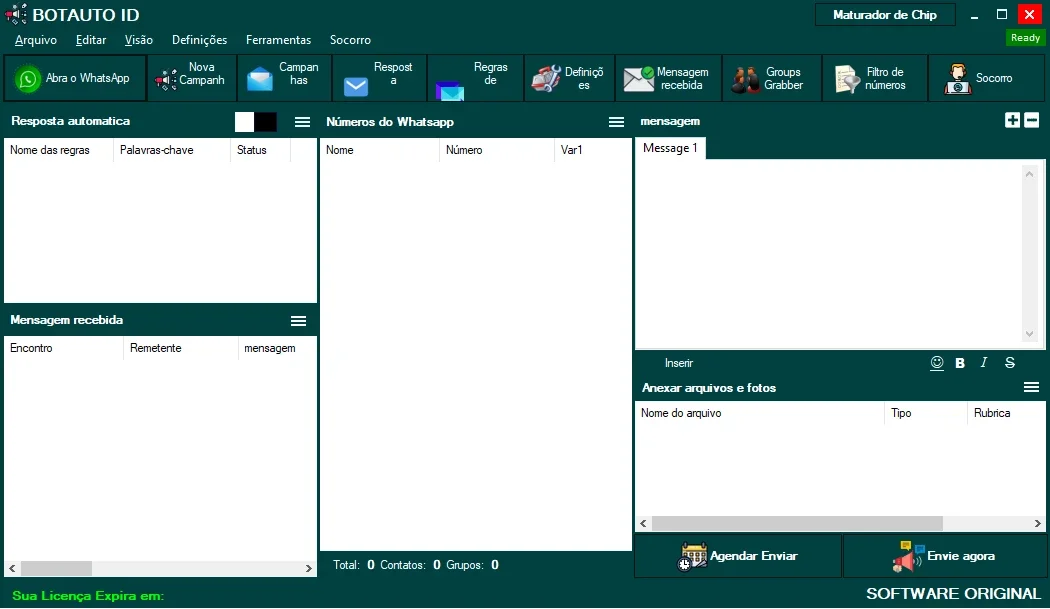The height and width of the screenshot is (609, 1050).
Task: Apply strikethrough formatting to message
Action: (x=1010, y=362)
